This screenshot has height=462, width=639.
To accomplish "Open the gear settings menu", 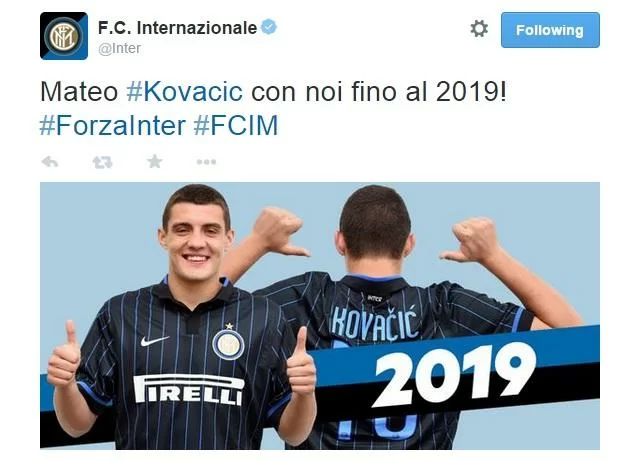I will tap(479, 29).
